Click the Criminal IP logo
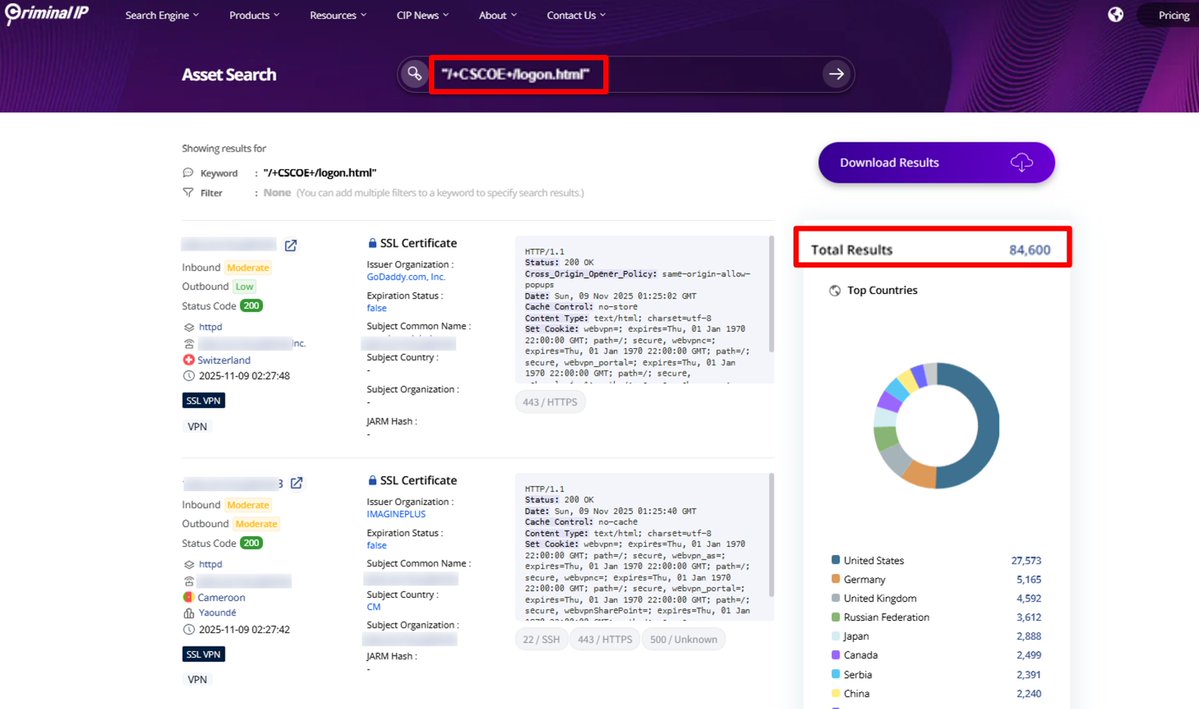This screenshot has width=1199, height=709. (x=47, y=14)
